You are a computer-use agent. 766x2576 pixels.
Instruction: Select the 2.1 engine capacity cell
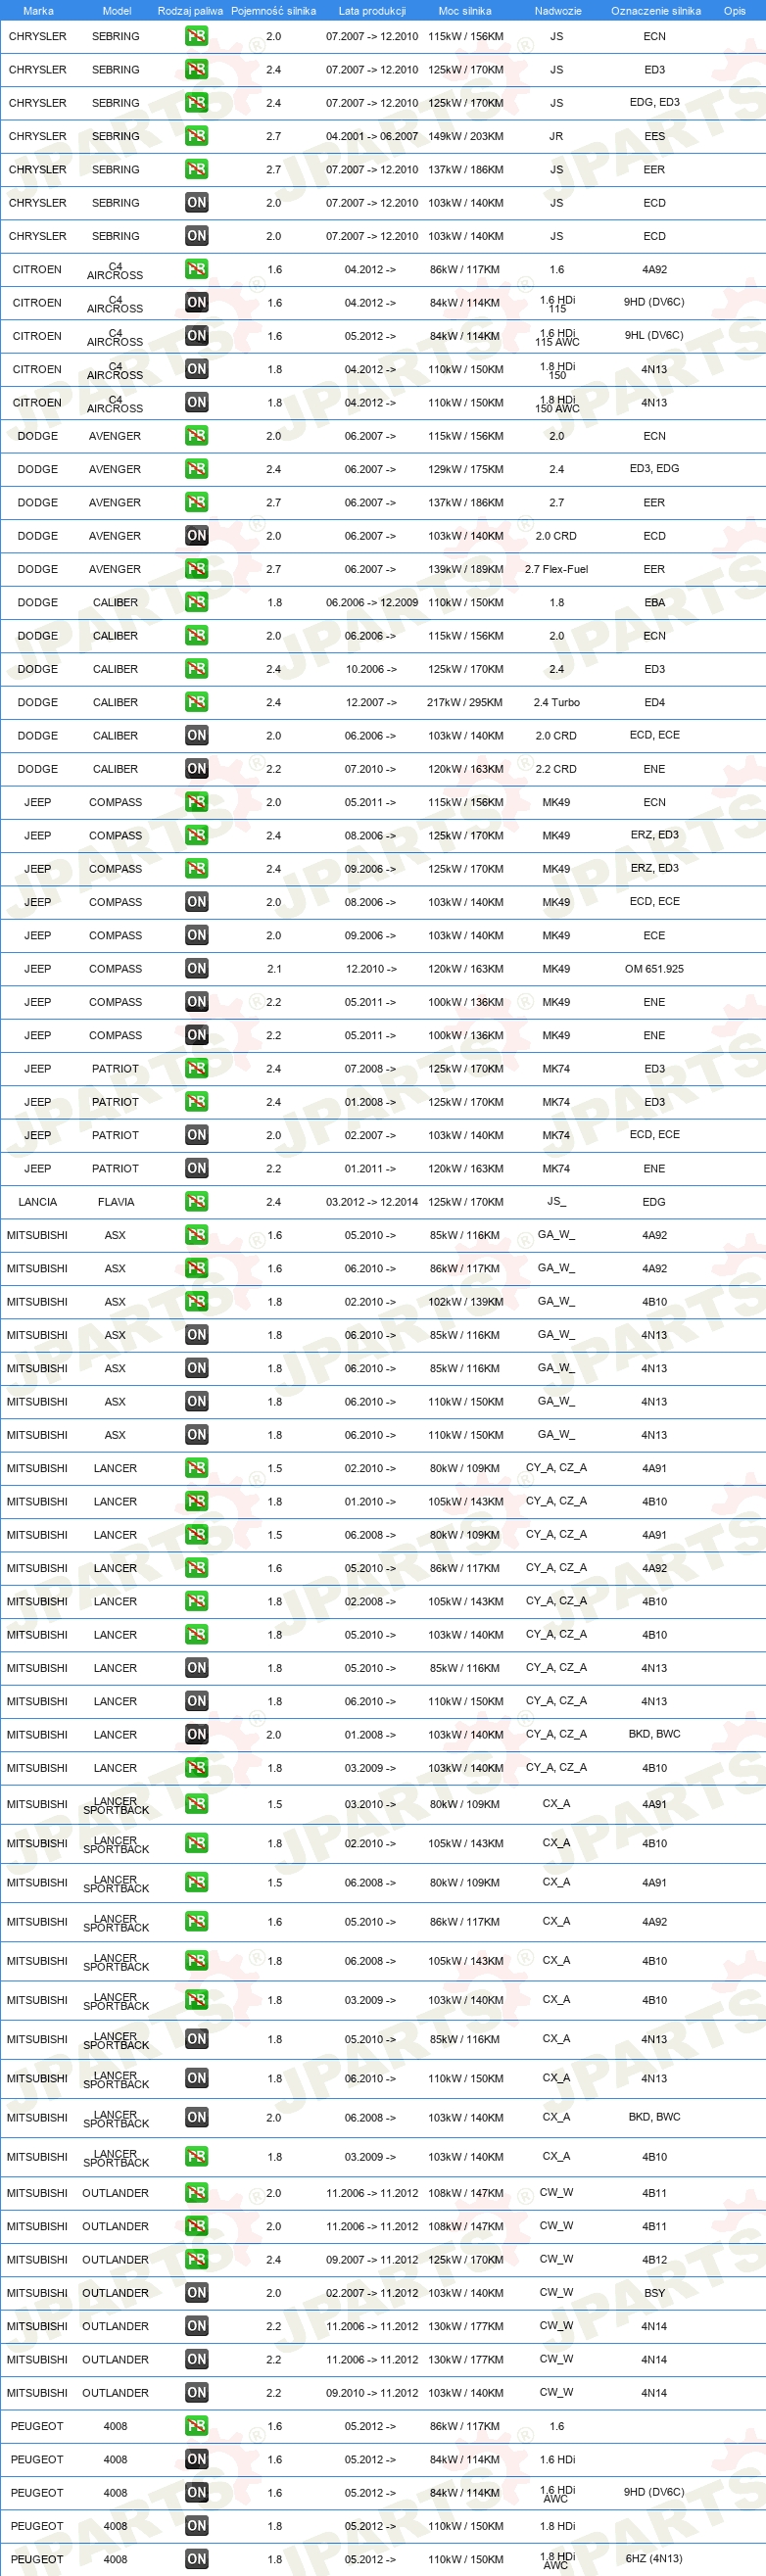tap(274, 969)
